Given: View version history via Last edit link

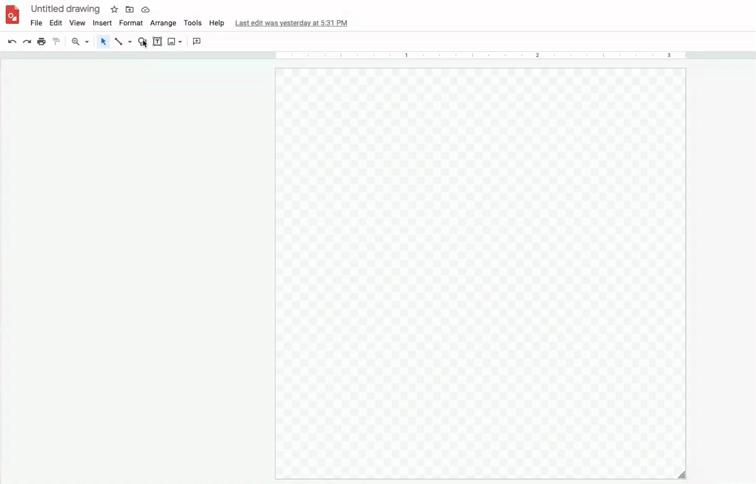Looking at the screenshot, I should 291,23.
